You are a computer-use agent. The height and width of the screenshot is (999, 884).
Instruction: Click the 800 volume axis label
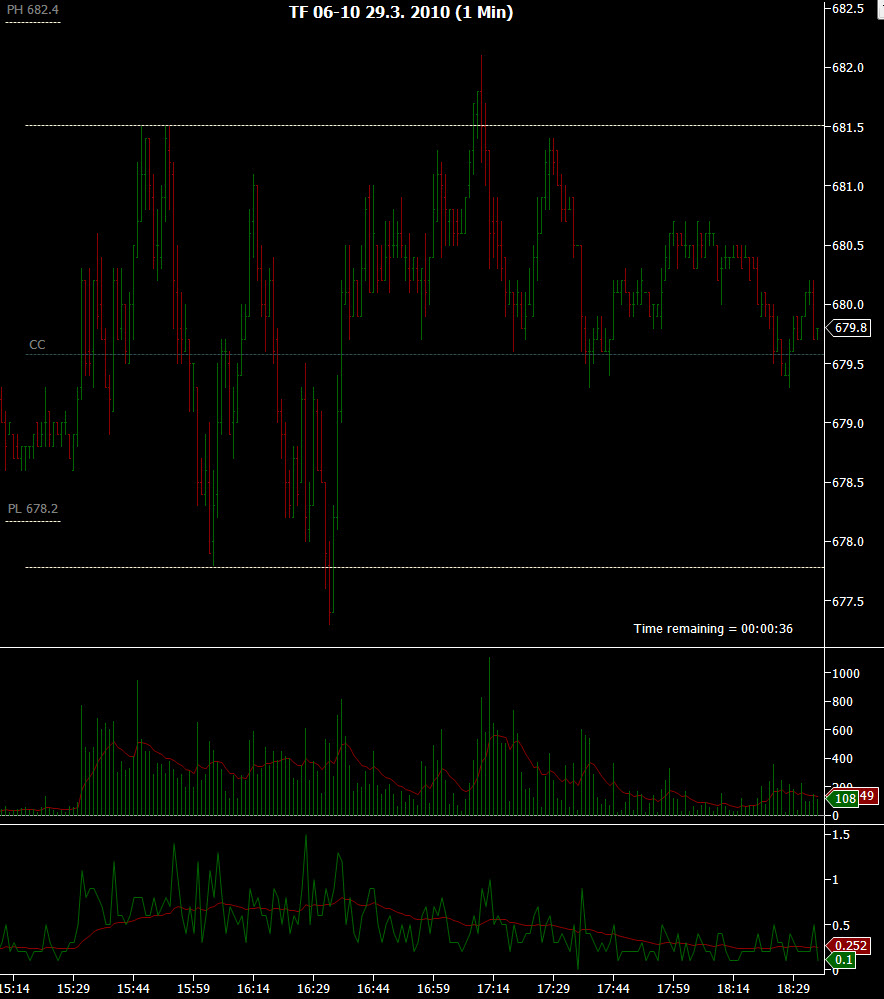(x=843, y=701)
